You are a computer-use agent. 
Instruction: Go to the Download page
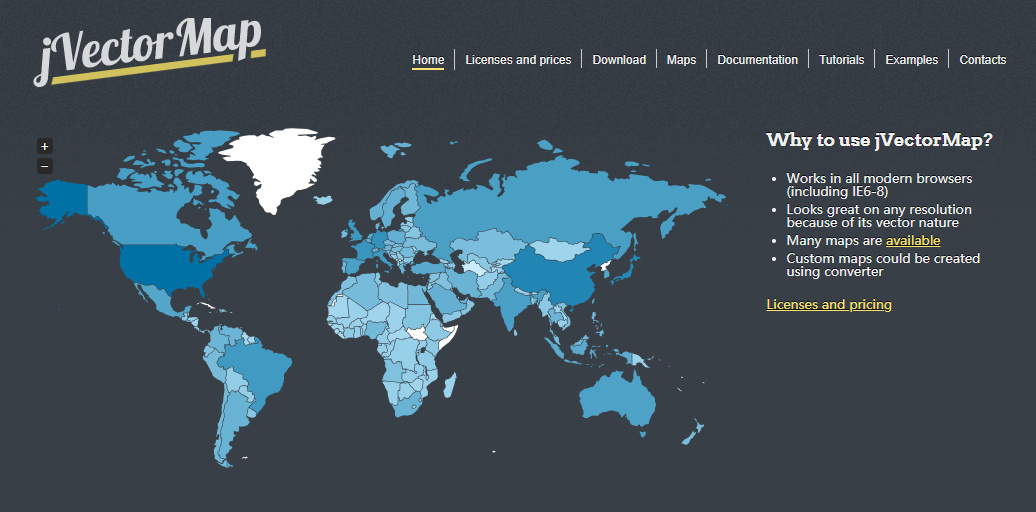pos(619,59)
